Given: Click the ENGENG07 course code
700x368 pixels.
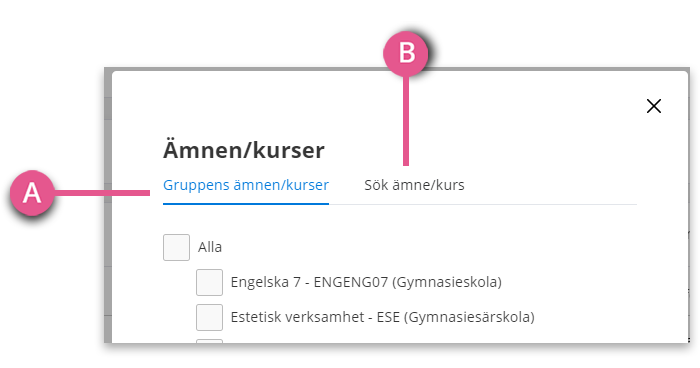Looking at the screenshot, I should pyautogui.click(x=351, y=282).
